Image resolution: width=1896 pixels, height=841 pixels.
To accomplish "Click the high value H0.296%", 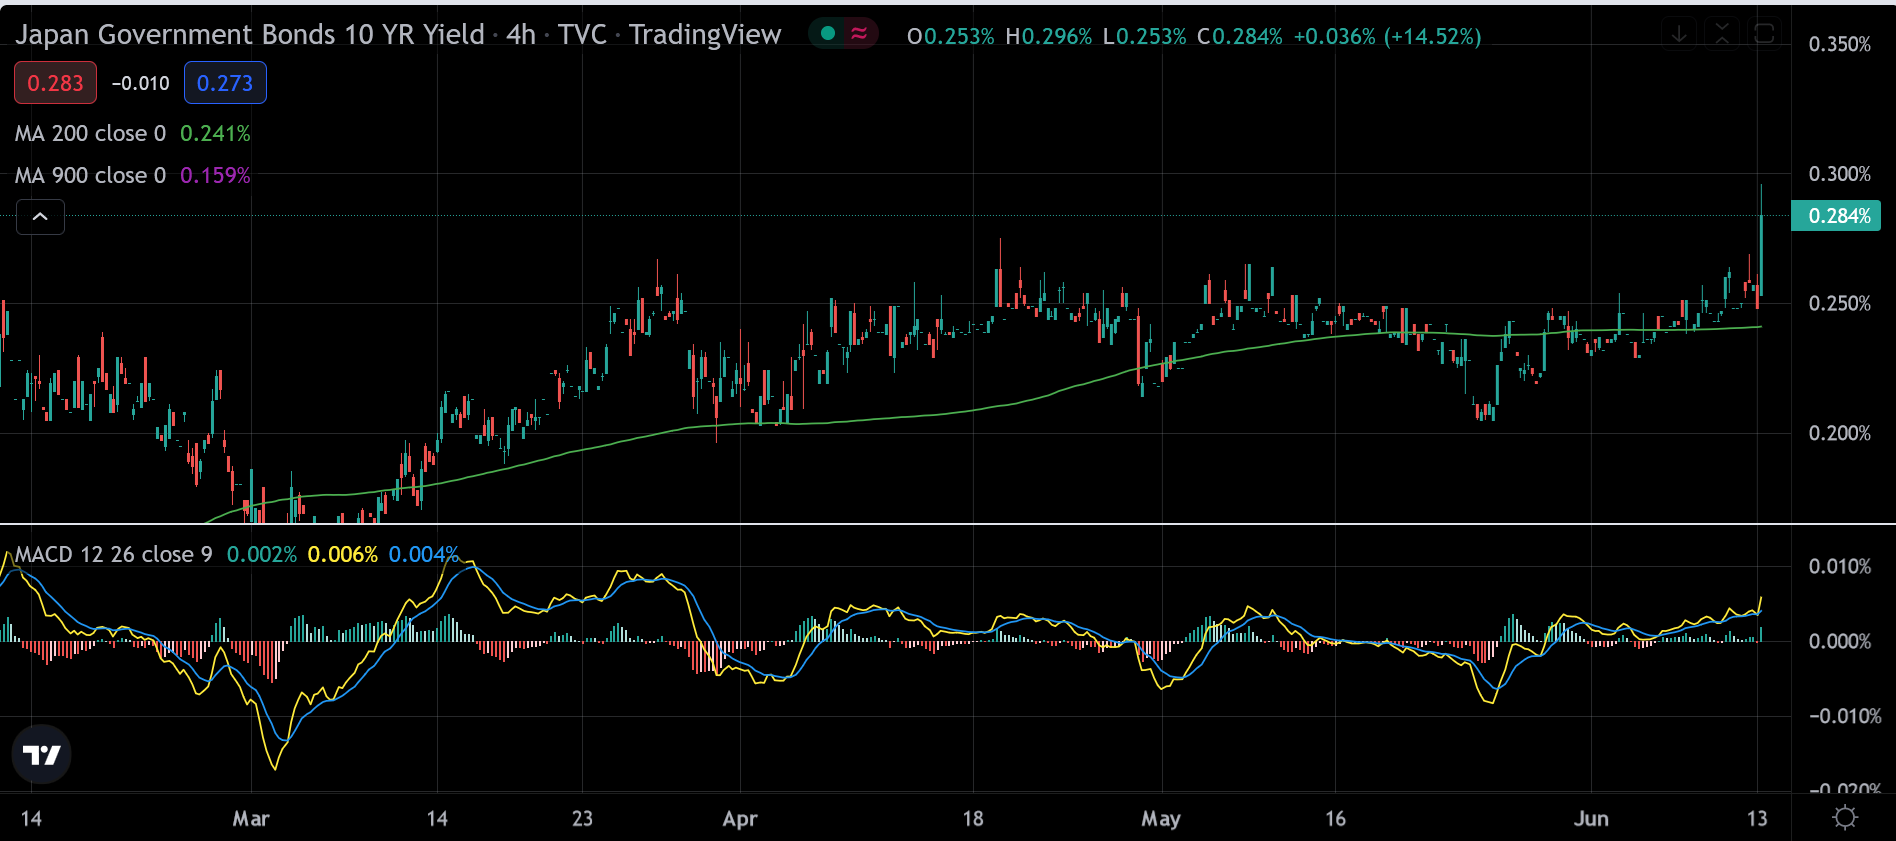I will tap(1048, 36).
